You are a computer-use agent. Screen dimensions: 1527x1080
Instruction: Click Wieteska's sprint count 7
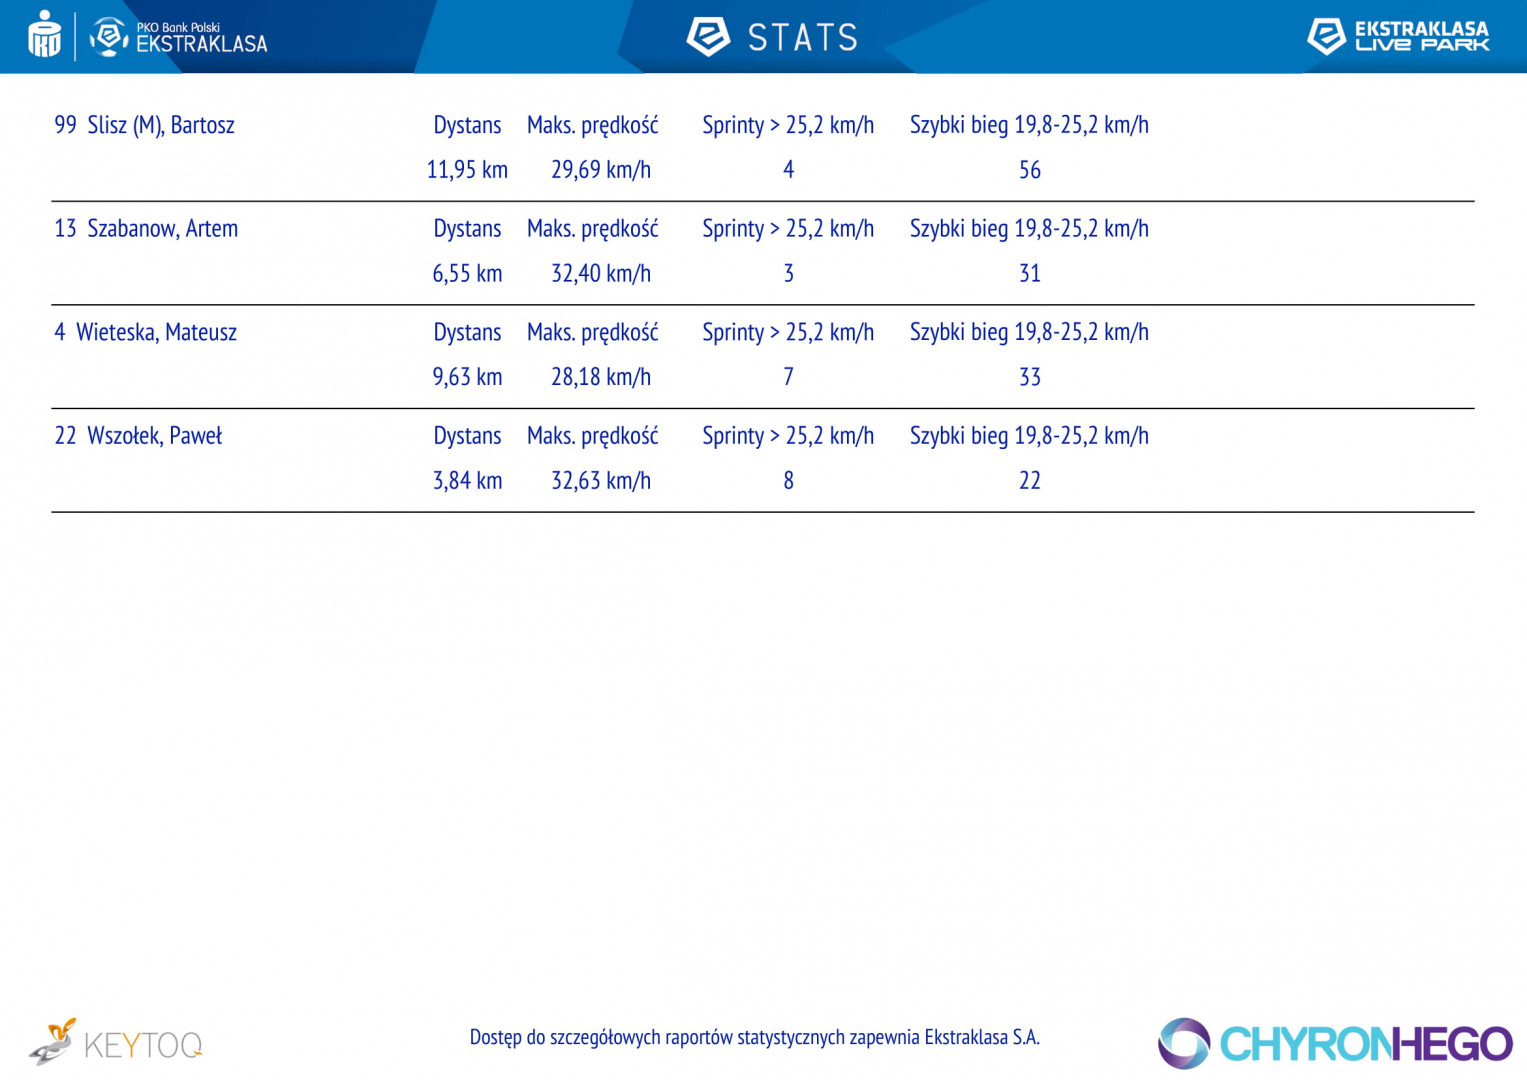coord(789,377)
